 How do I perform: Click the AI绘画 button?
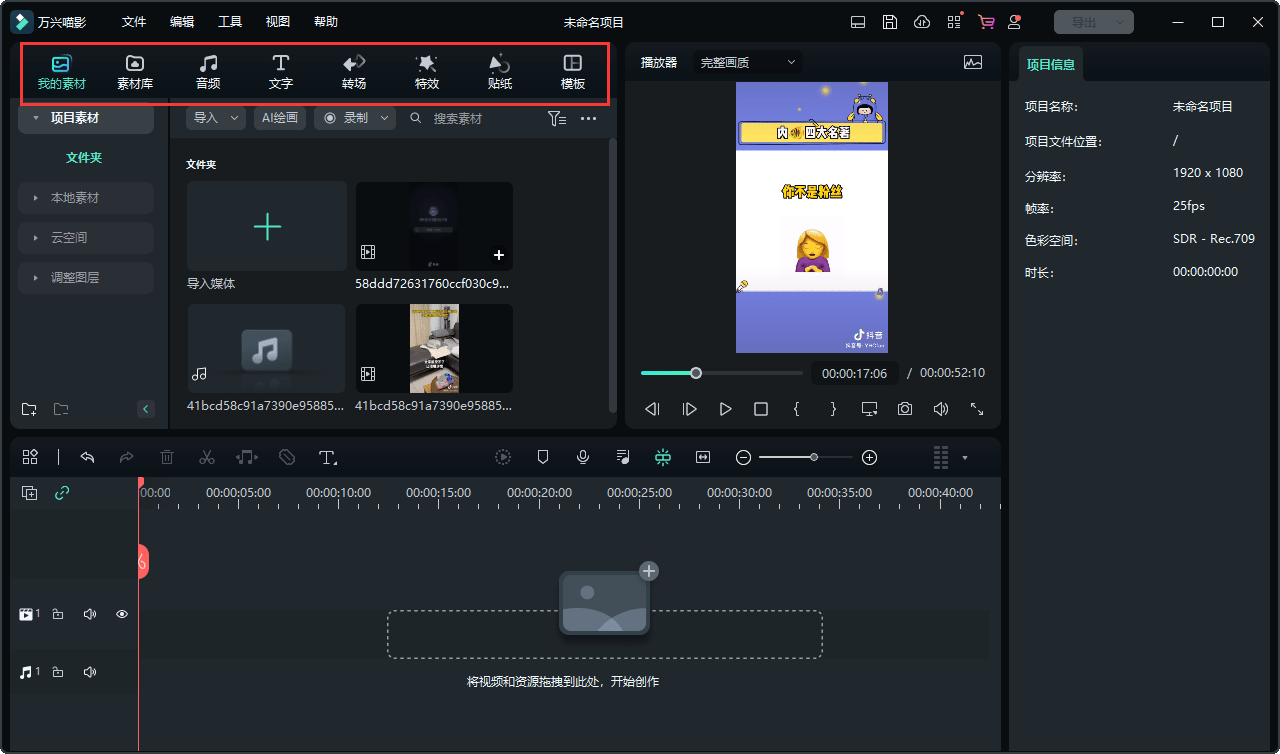pos(280,118)
